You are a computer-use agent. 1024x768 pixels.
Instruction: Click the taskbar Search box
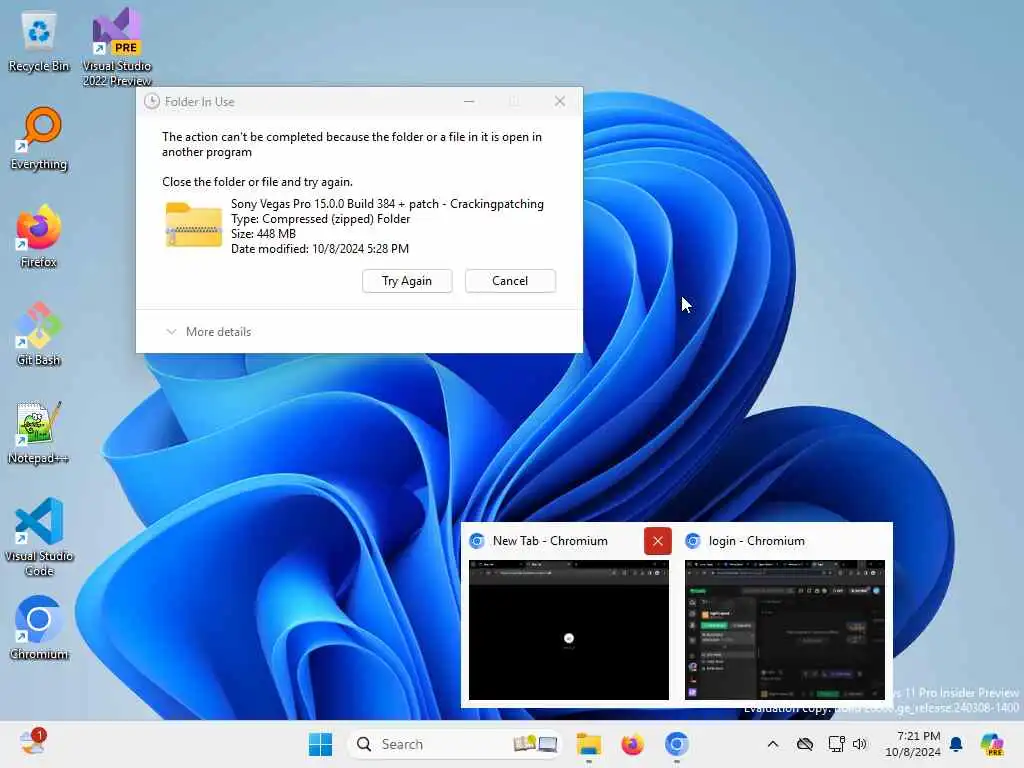coord(455,744)
